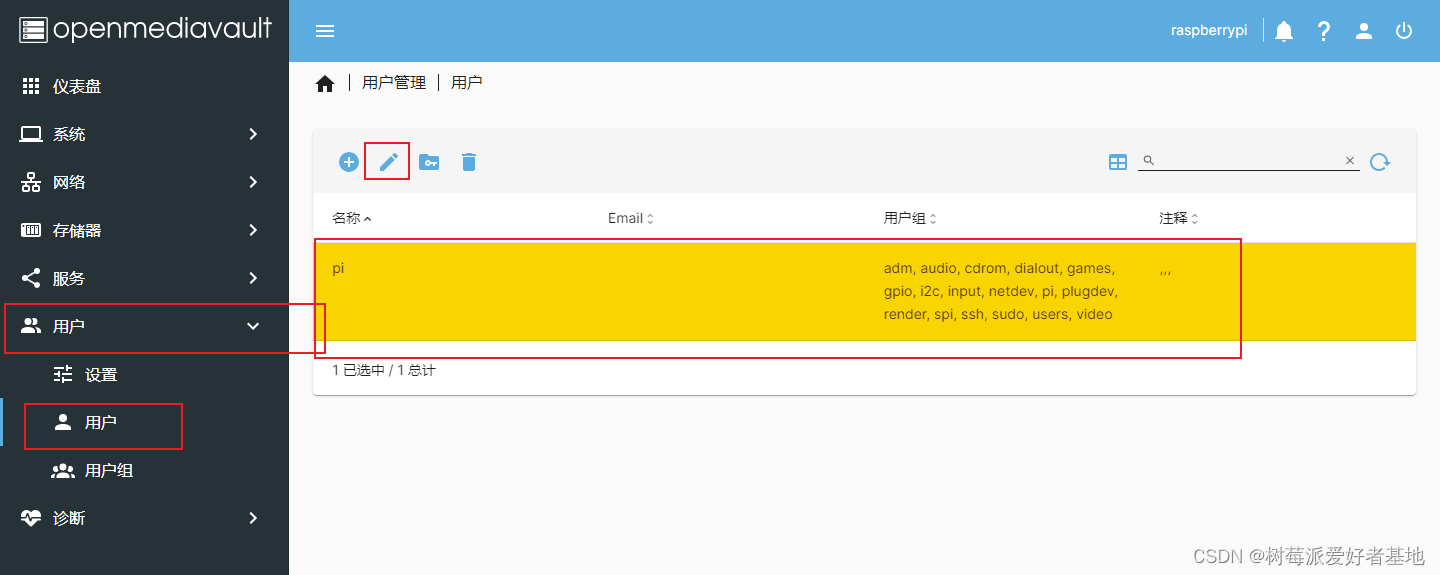Reload the user table
The width and height of the screenshot is (1440, 575).
[1380, 162]
